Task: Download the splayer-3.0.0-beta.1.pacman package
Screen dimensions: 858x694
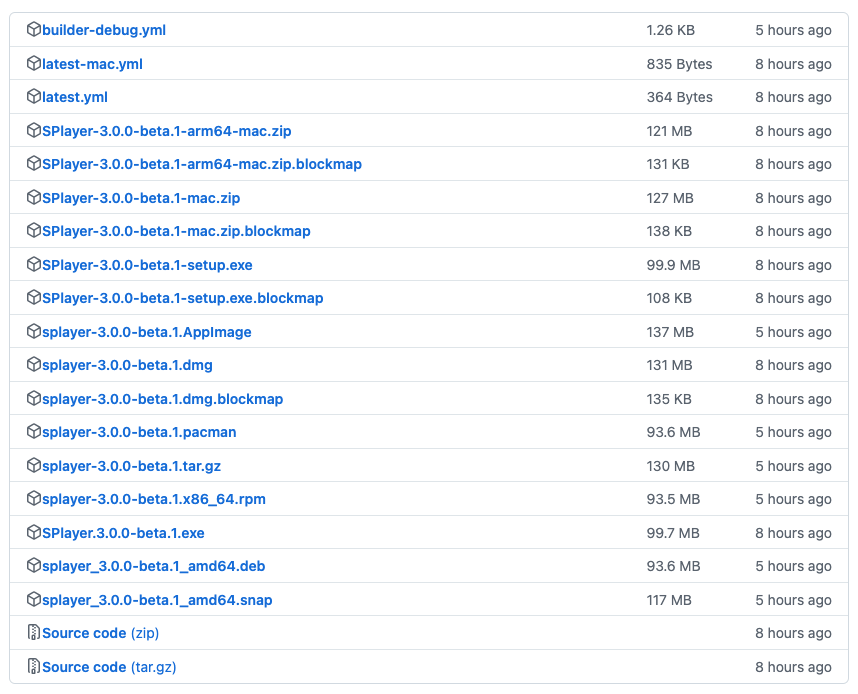Action: (139, 432)
